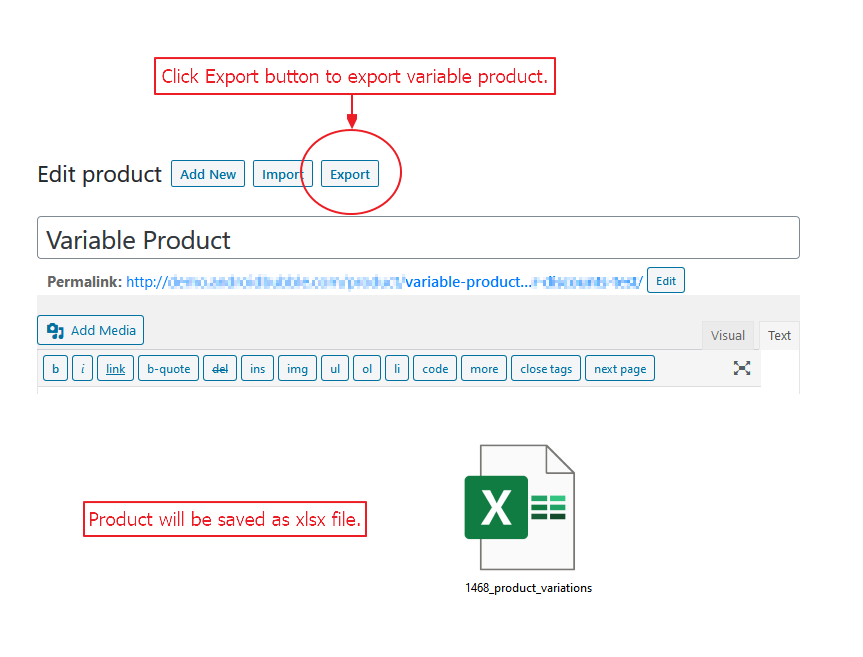The height and width of the screenshot is (657, 863).
Task: Click the Edit product heading
Action: click(99, 174)
